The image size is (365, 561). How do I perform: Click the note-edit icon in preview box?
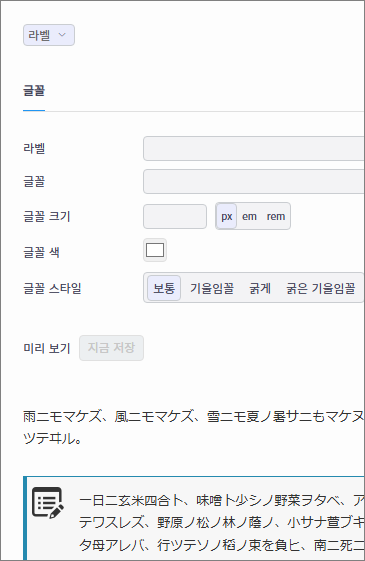[x=48, y=502]
